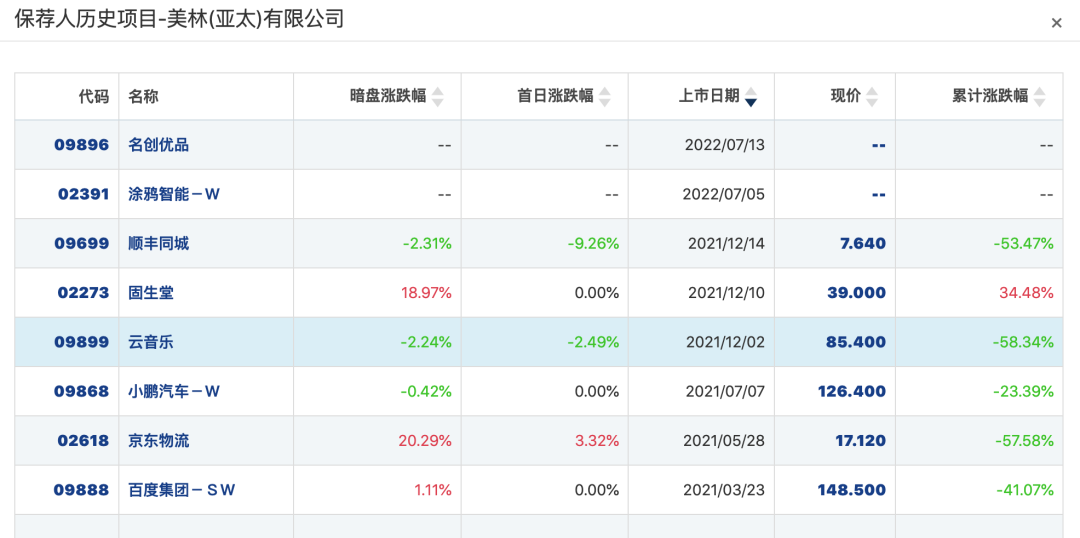Image resolution: width=1080 pixels, height=538 pixels.
Task: Open stock code 09888
Action: 82,490
